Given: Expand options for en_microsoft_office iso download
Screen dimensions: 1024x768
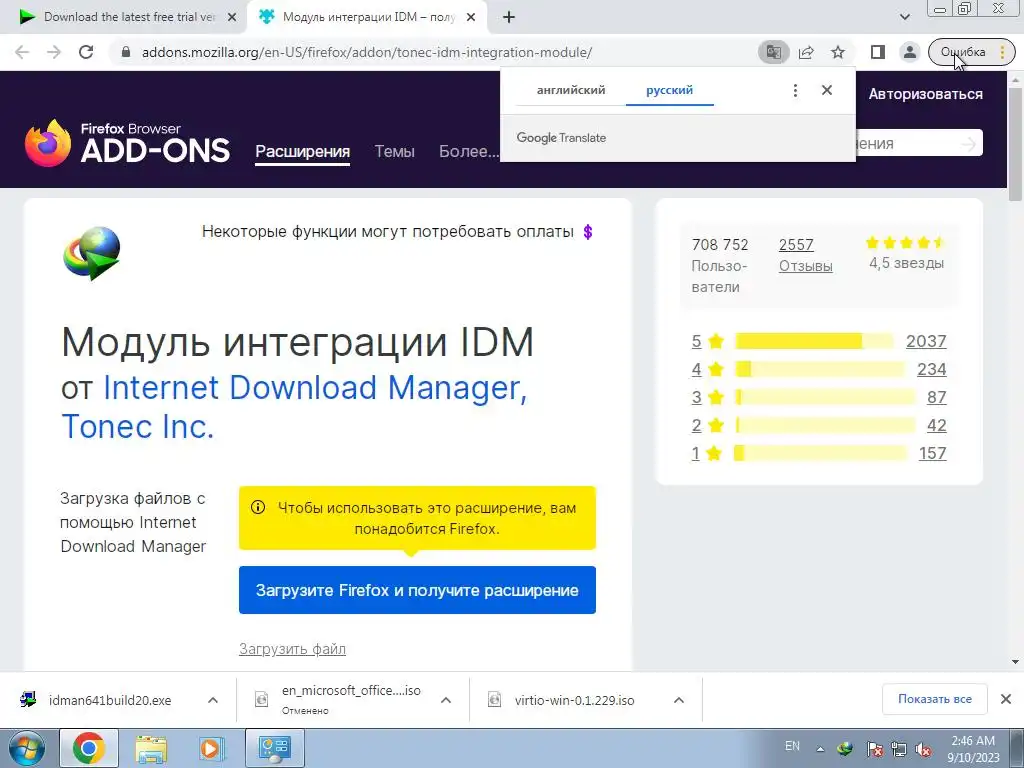Looking at the screenshot, I should (446, 700).
